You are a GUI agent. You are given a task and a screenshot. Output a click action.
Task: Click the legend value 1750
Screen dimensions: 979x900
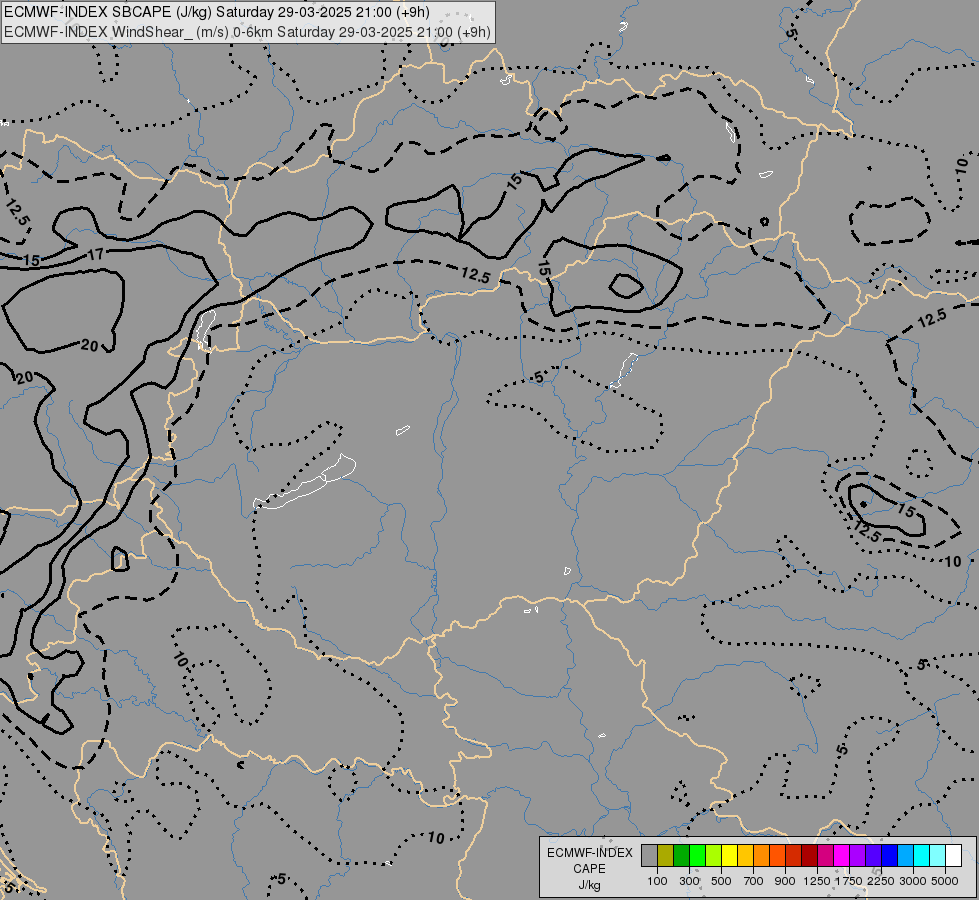849,881
